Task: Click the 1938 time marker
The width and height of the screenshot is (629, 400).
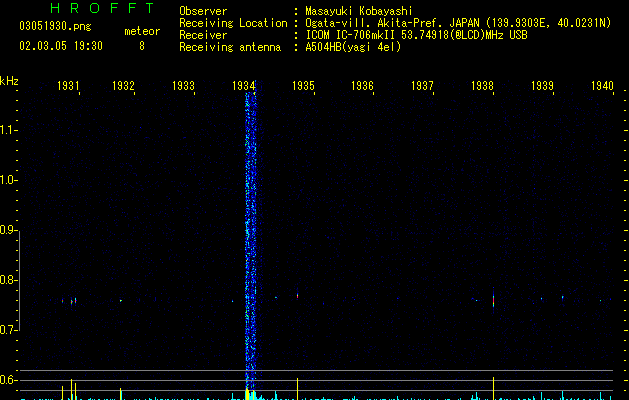Action: pos(482,85)
